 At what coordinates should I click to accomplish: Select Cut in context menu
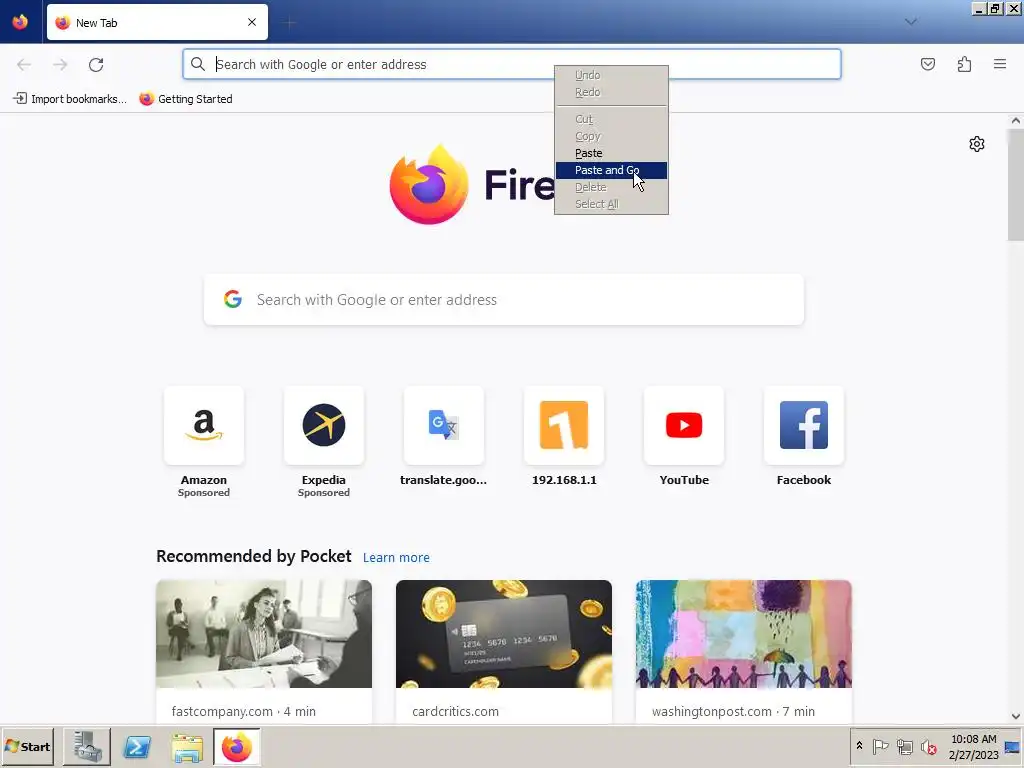[611, 119]
